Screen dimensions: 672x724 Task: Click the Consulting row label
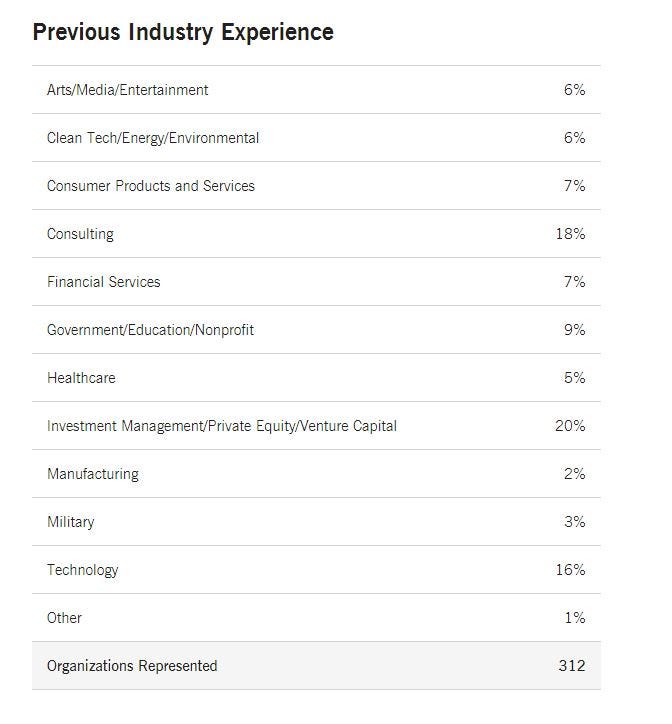[x=80, y=234]
